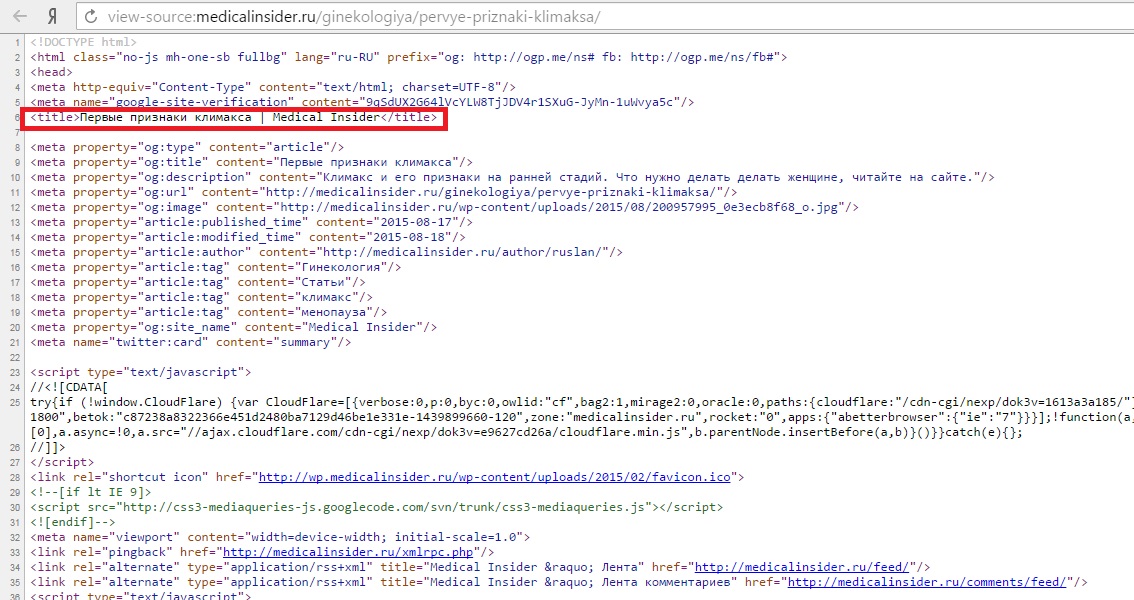The width and height of the screenshot is (1134, 600).
Task: Click the browser back arrow
Action: coord(20,16)
